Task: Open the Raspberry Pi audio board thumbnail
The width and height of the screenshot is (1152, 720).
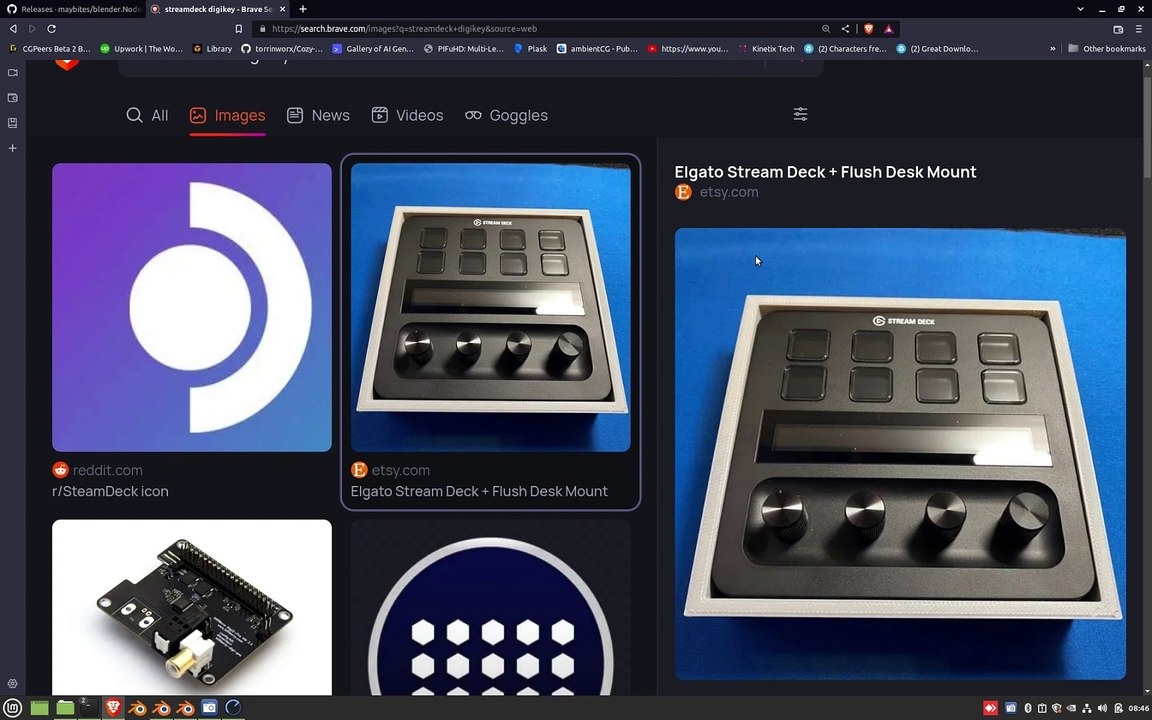Action: 192,608
